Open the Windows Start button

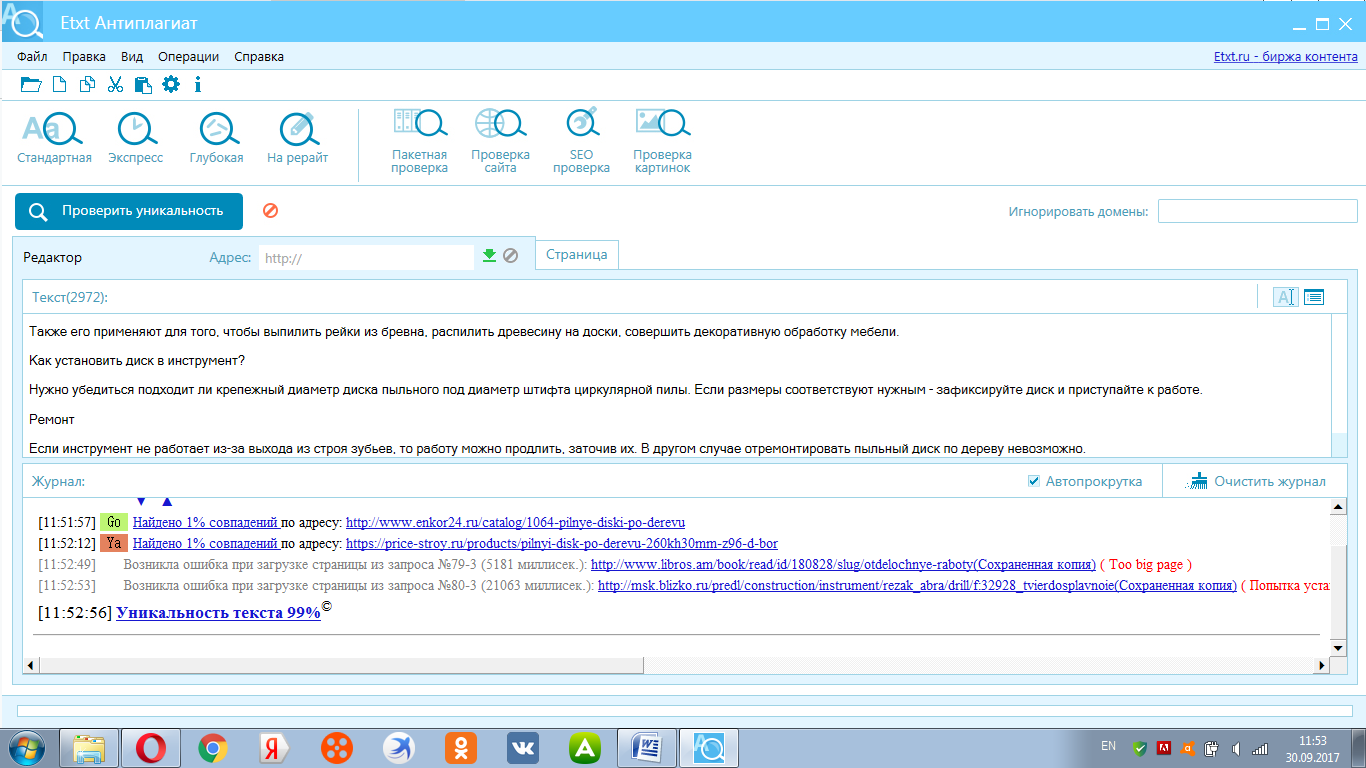point(26,747)
